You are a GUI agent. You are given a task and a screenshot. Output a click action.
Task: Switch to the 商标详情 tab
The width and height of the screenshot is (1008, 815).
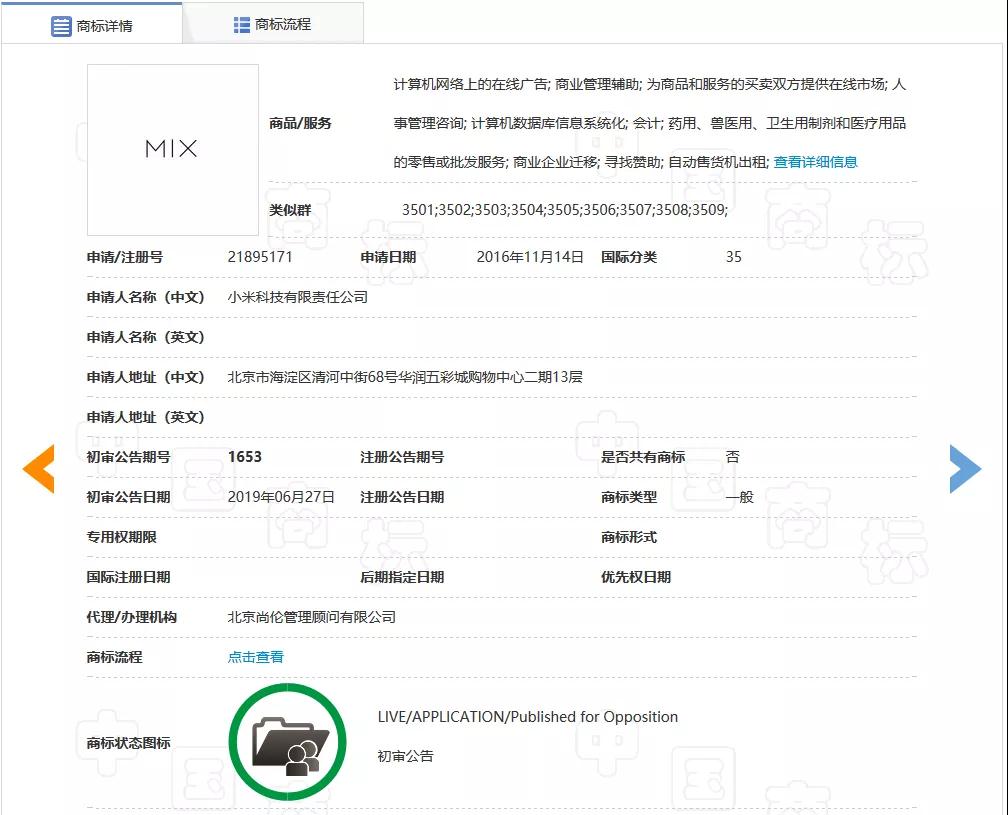[x=92, y=25]
